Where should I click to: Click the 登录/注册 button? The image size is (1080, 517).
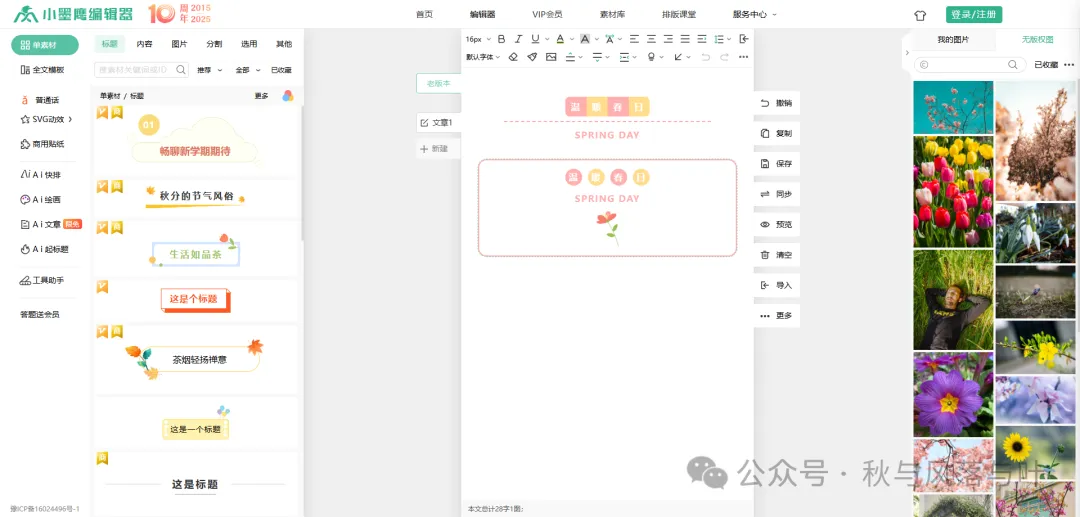coord(973,15)
